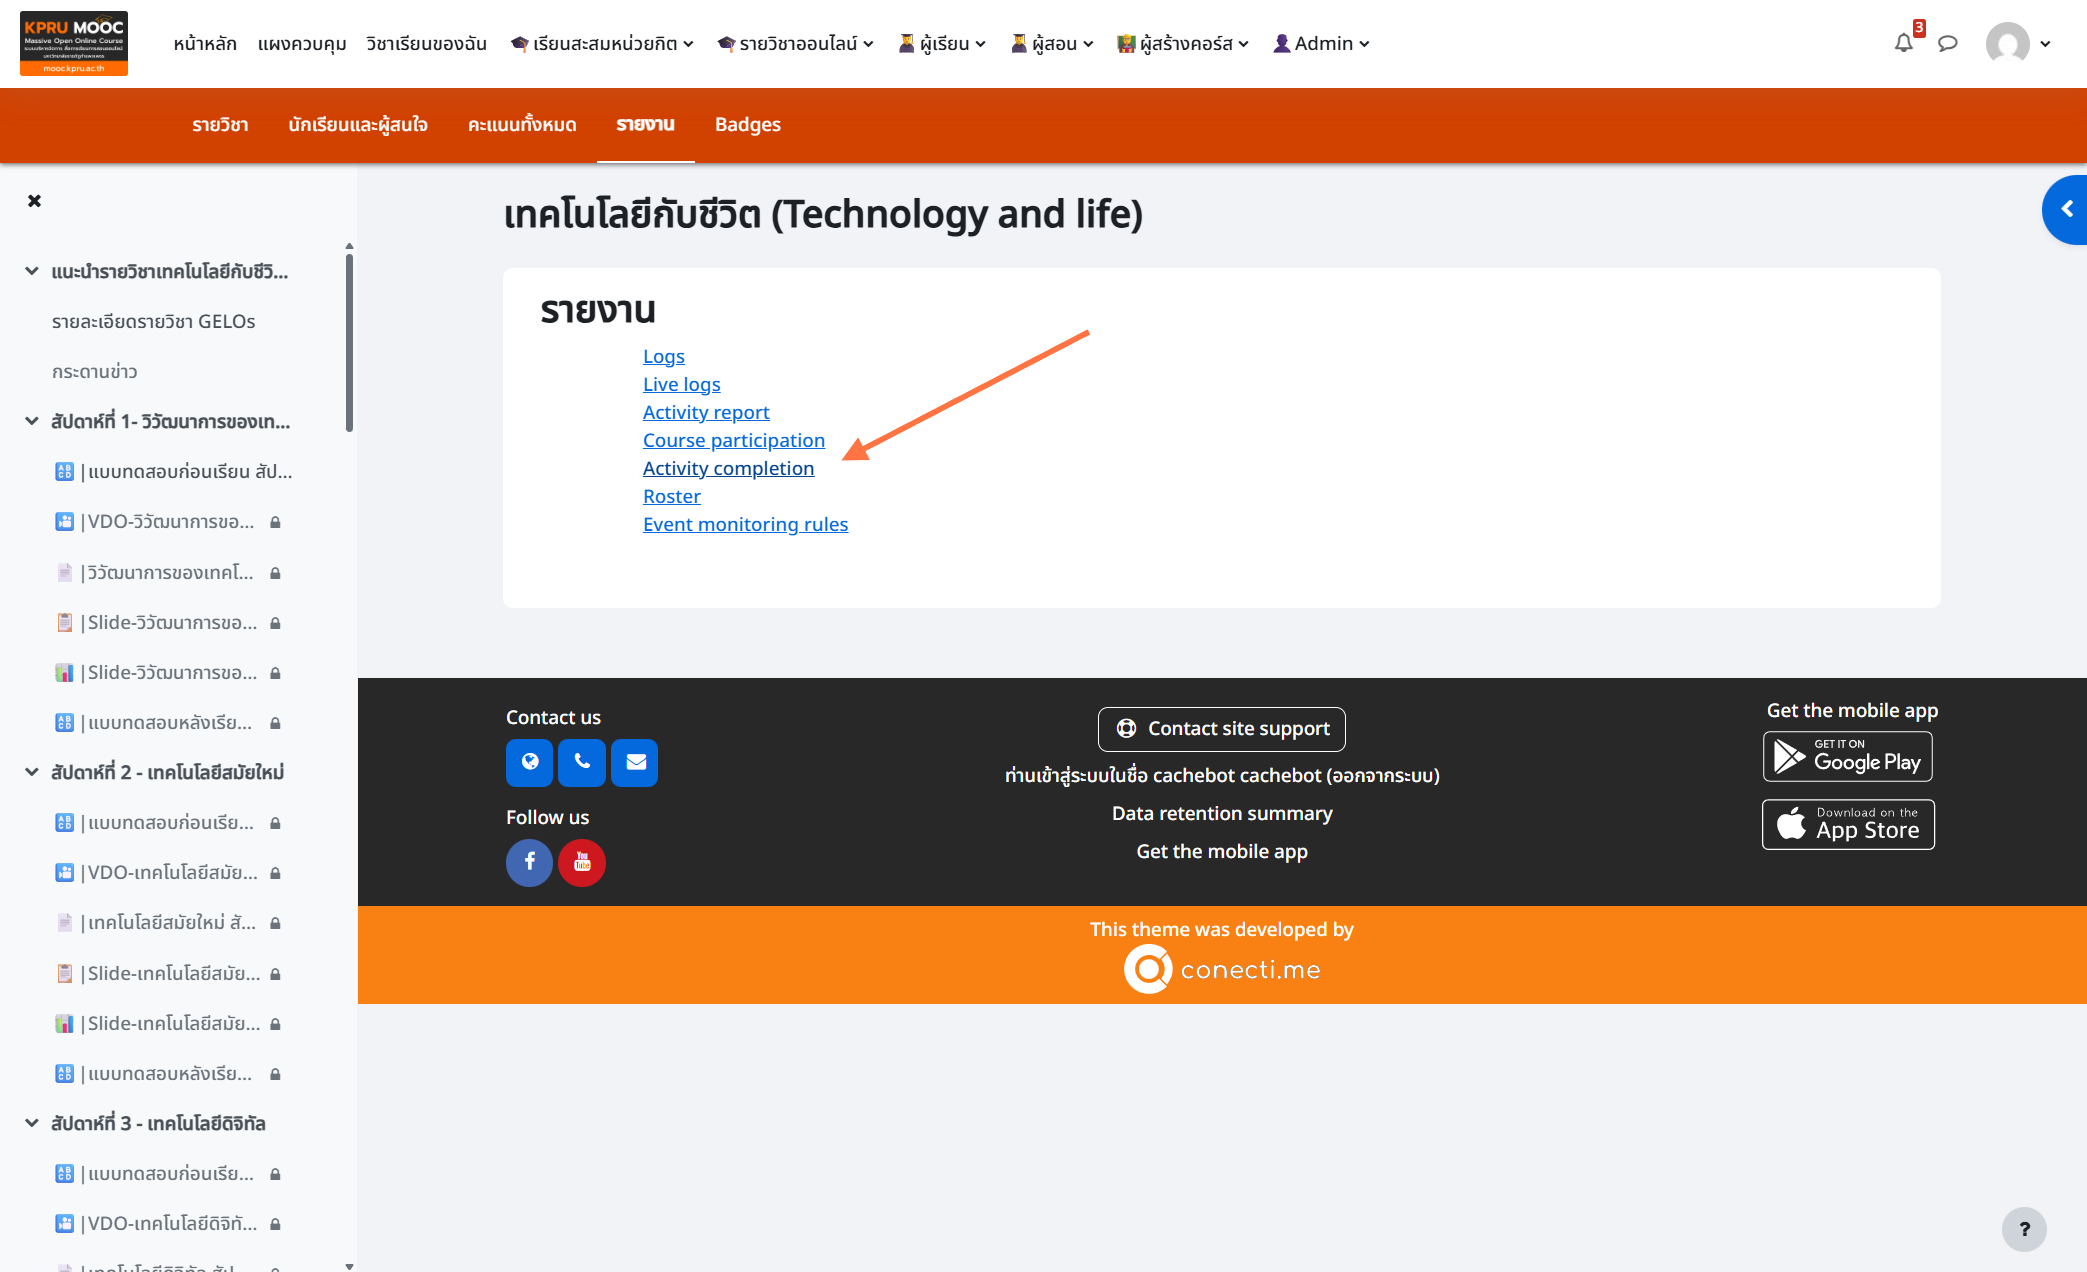Open the ผู้เรียน dropdown menu
This screenshot has width=2087, height=1272.
[x=942, y=43]
